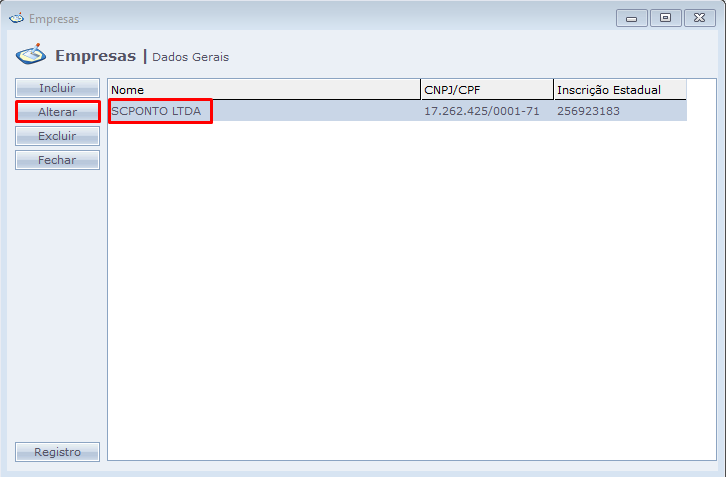Sort by the CNPJ/CPF column header

tap(486, 90)
